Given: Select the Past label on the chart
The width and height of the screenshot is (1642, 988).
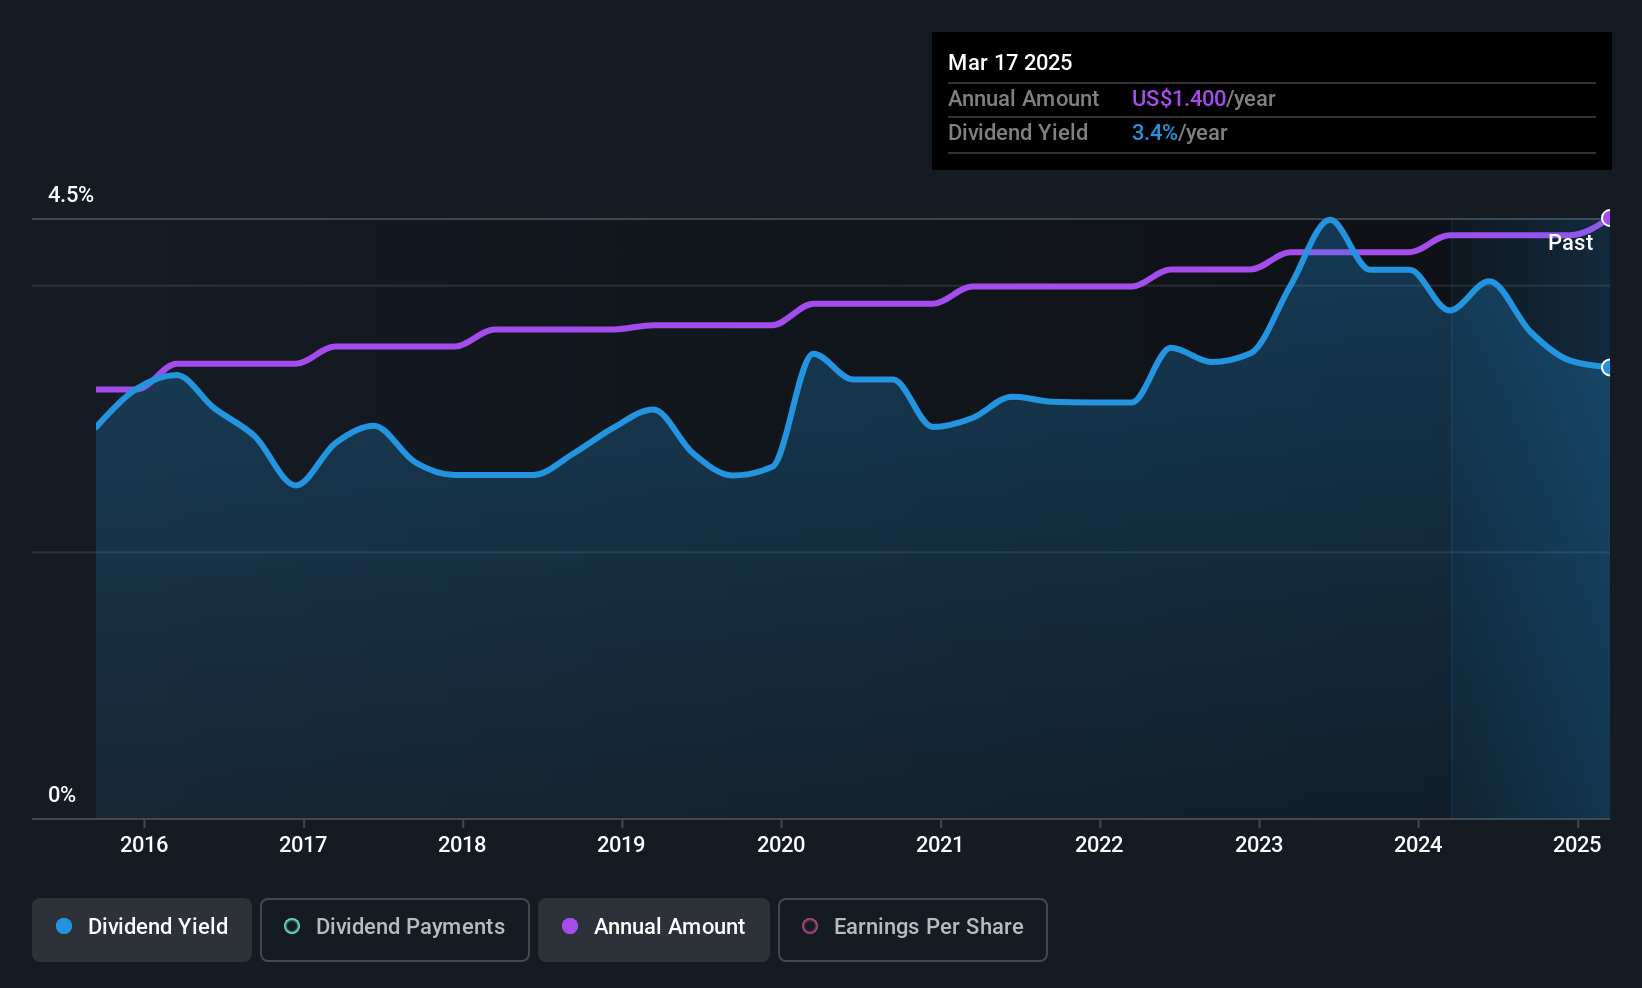Looking at the screenshot, I should [1570, 242].
